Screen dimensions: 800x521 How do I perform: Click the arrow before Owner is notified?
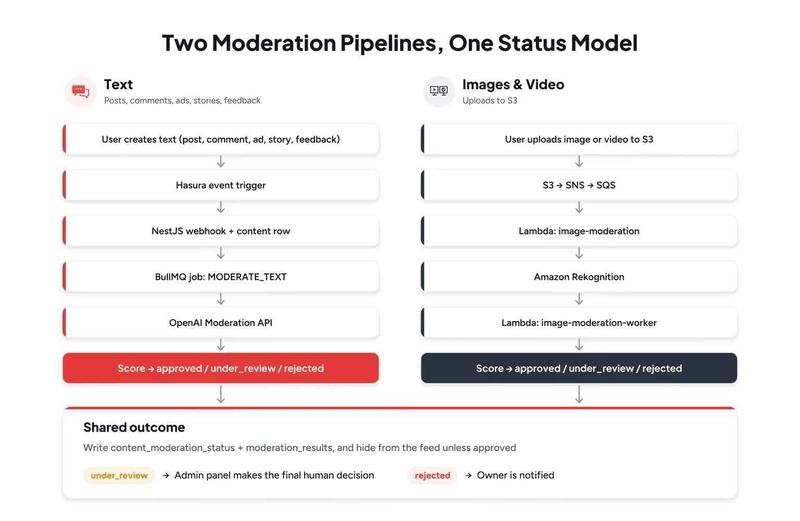pos(468,476)
